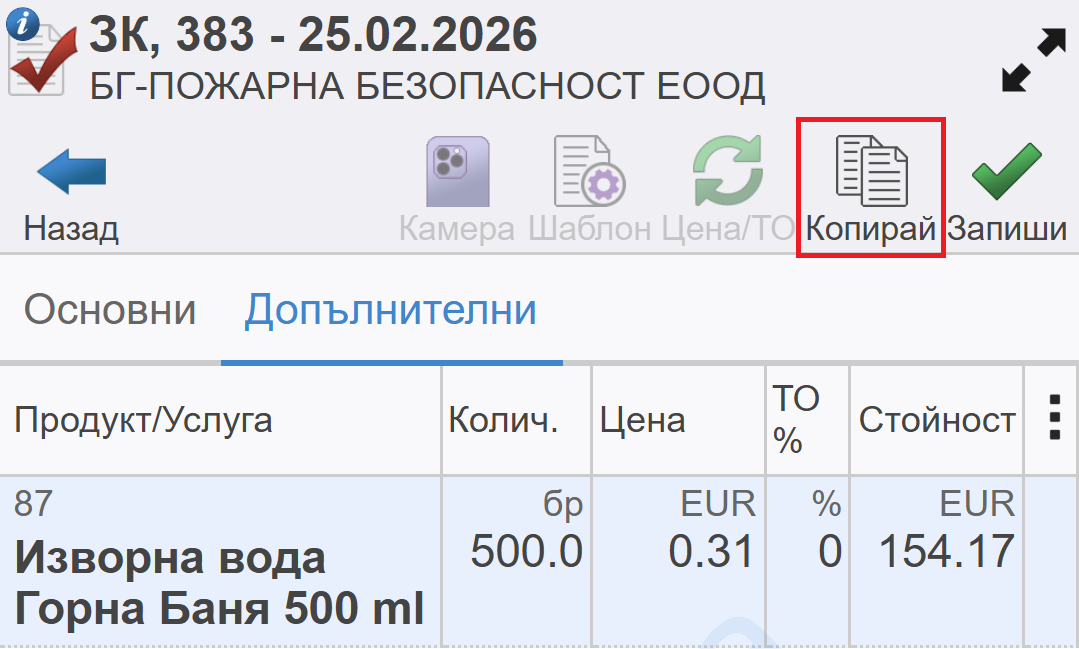This screenshot has height=649, width=1079.
Task: Select the Допълнителни tab
Action: point(391,311)
